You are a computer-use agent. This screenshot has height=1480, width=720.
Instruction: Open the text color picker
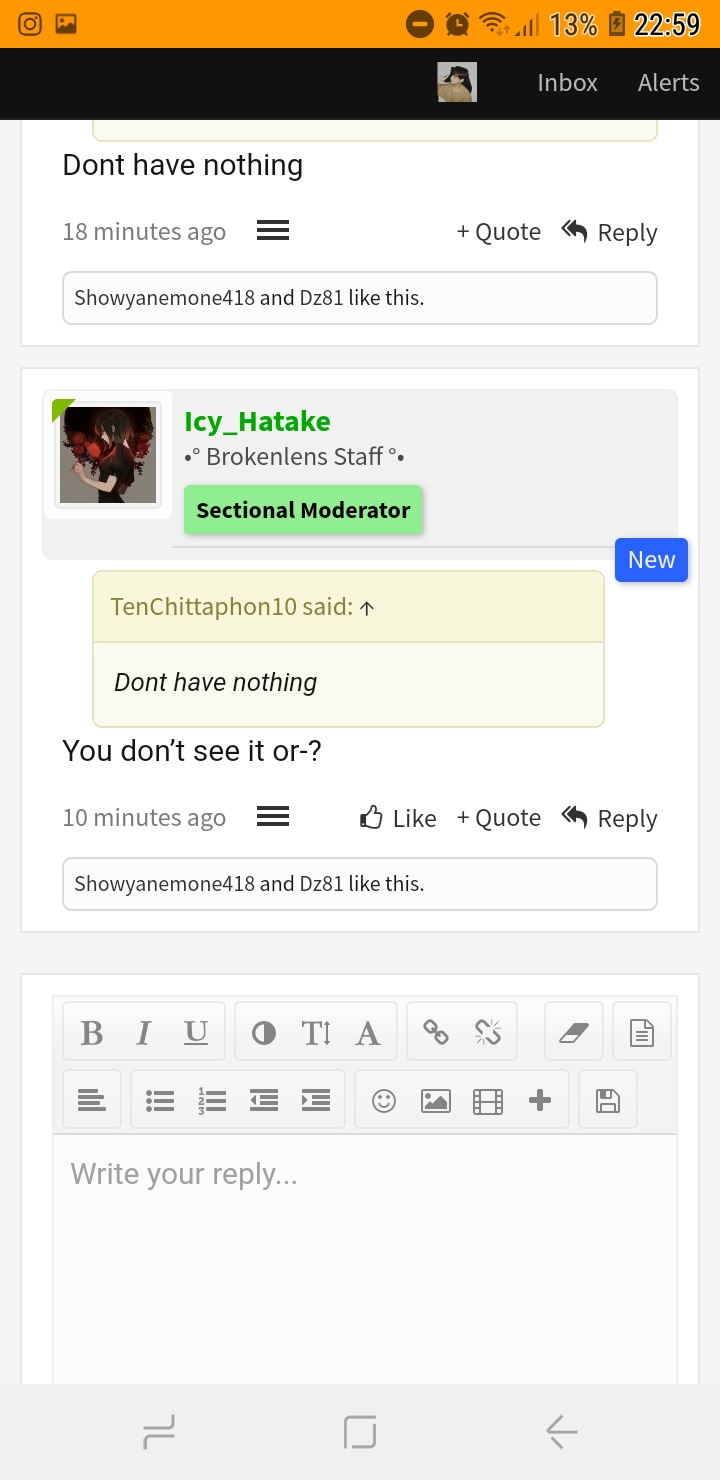click(264, 1032)
